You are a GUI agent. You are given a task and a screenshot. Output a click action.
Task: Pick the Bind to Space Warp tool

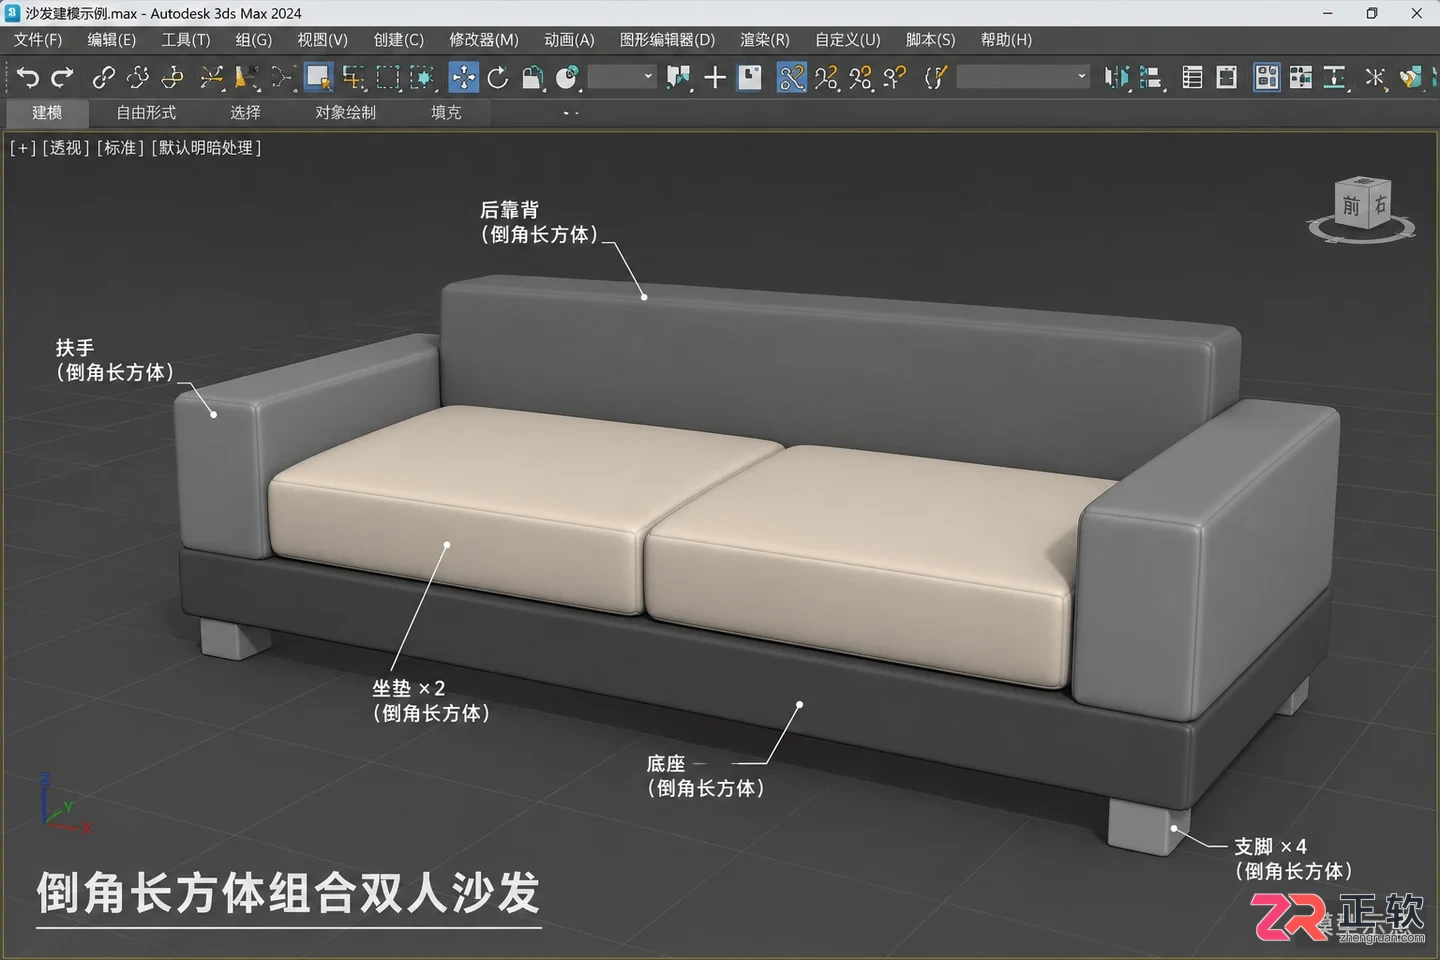tap(173, 77)
